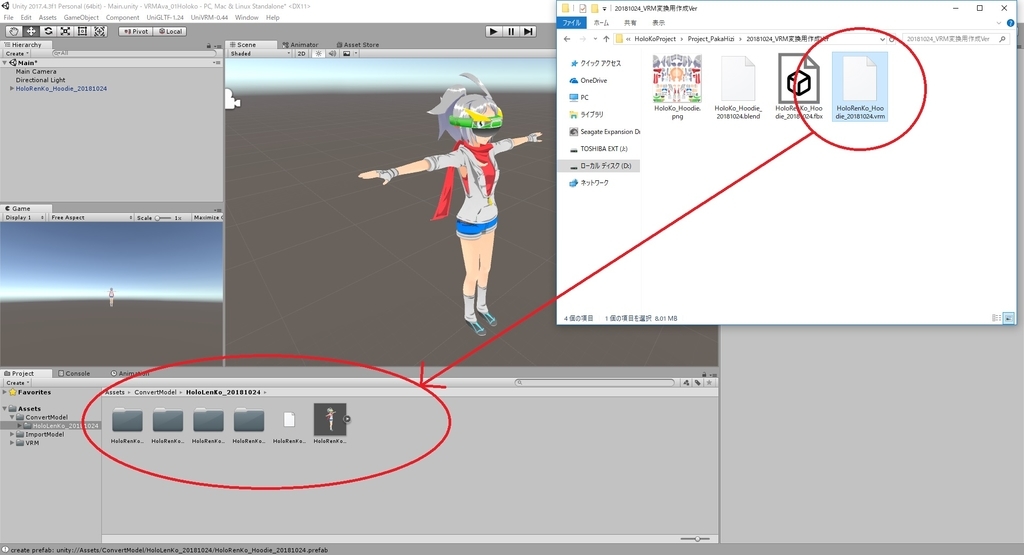This screenshot has height=555, width=1024.
Task: Select the Rotate tool in Unity toolbar
Action: point(48,31)
